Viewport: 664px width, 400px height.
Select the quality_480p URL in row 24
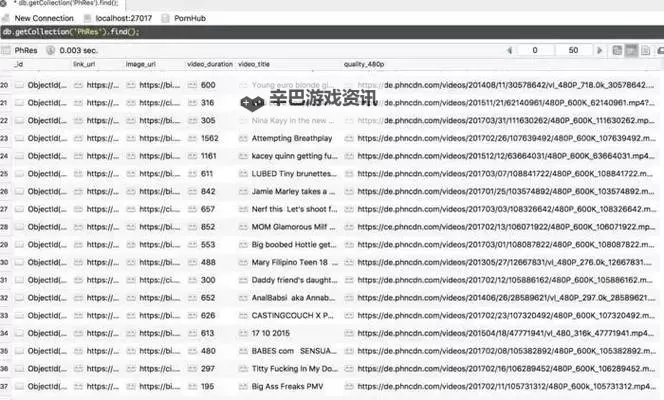(x=506, y=156)
